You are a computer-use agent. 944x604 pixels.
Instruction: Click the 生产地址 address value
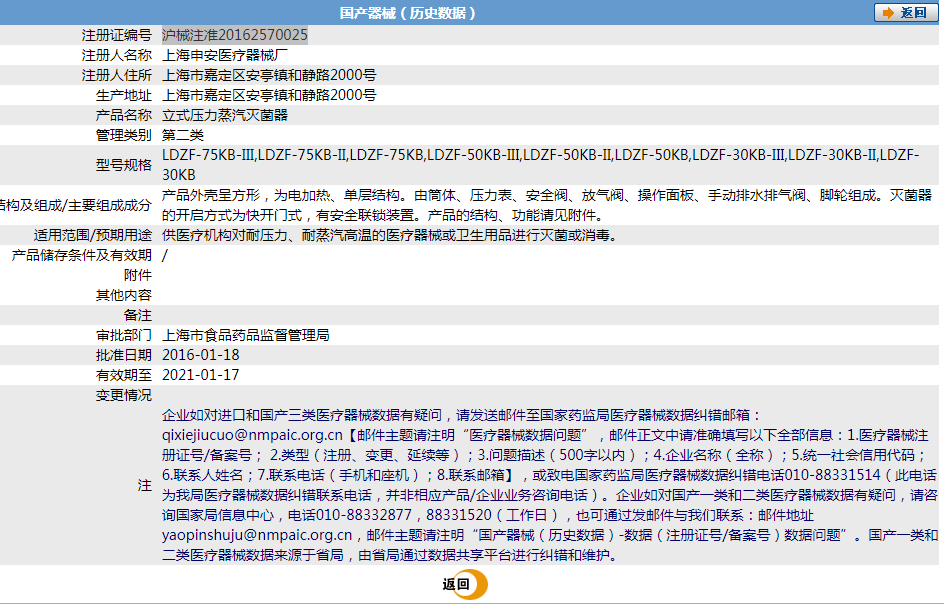[x=269, y=95]
